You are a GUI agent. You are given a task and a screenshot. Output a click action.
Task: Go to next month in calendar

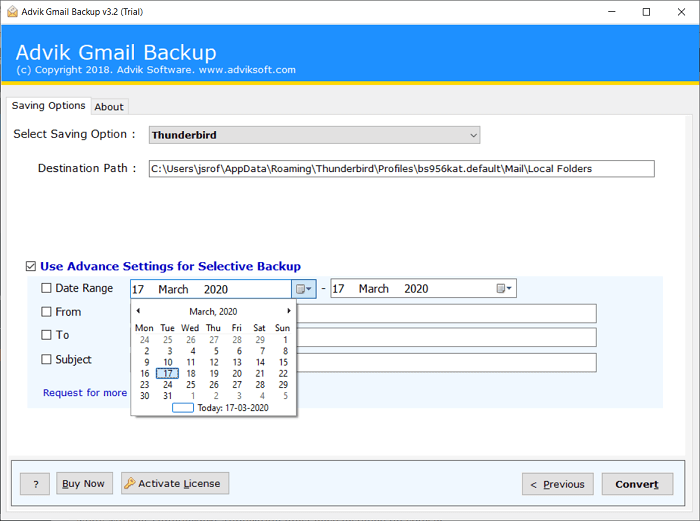(289, 311)
